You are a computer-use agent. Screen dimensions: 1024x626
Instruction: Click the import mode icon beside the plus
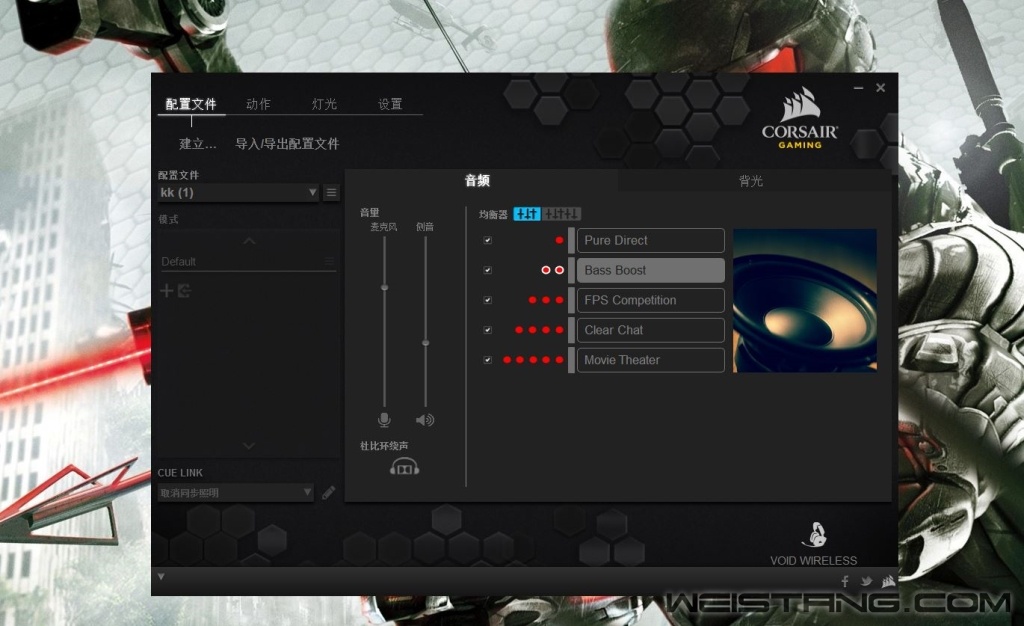184,290
